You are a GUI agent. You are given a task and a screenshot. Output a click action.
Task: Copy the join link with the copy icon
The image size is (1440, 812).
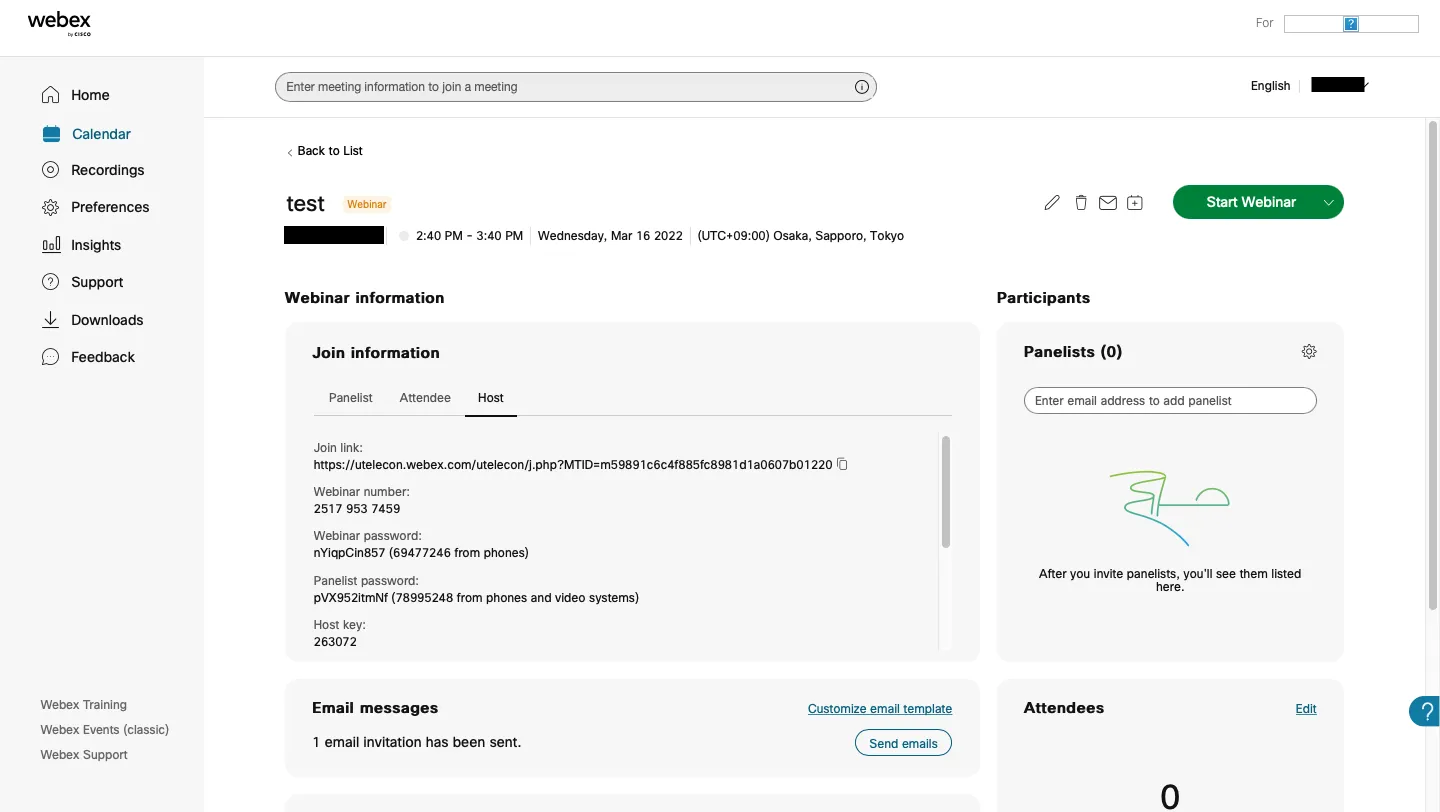click(x=842, y=464)
